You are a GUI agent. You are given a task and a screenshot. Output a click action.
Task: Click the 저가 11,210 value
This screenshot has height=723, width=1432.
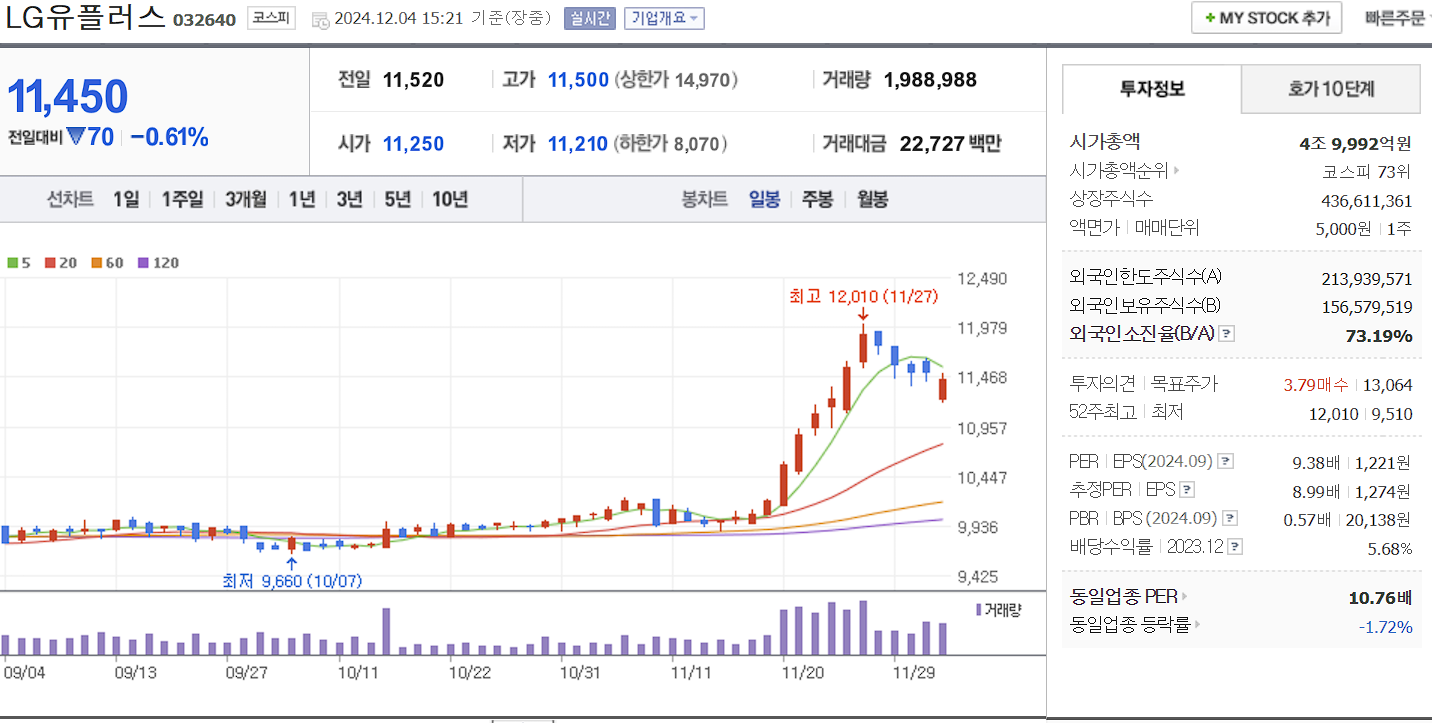pos(578,144)
